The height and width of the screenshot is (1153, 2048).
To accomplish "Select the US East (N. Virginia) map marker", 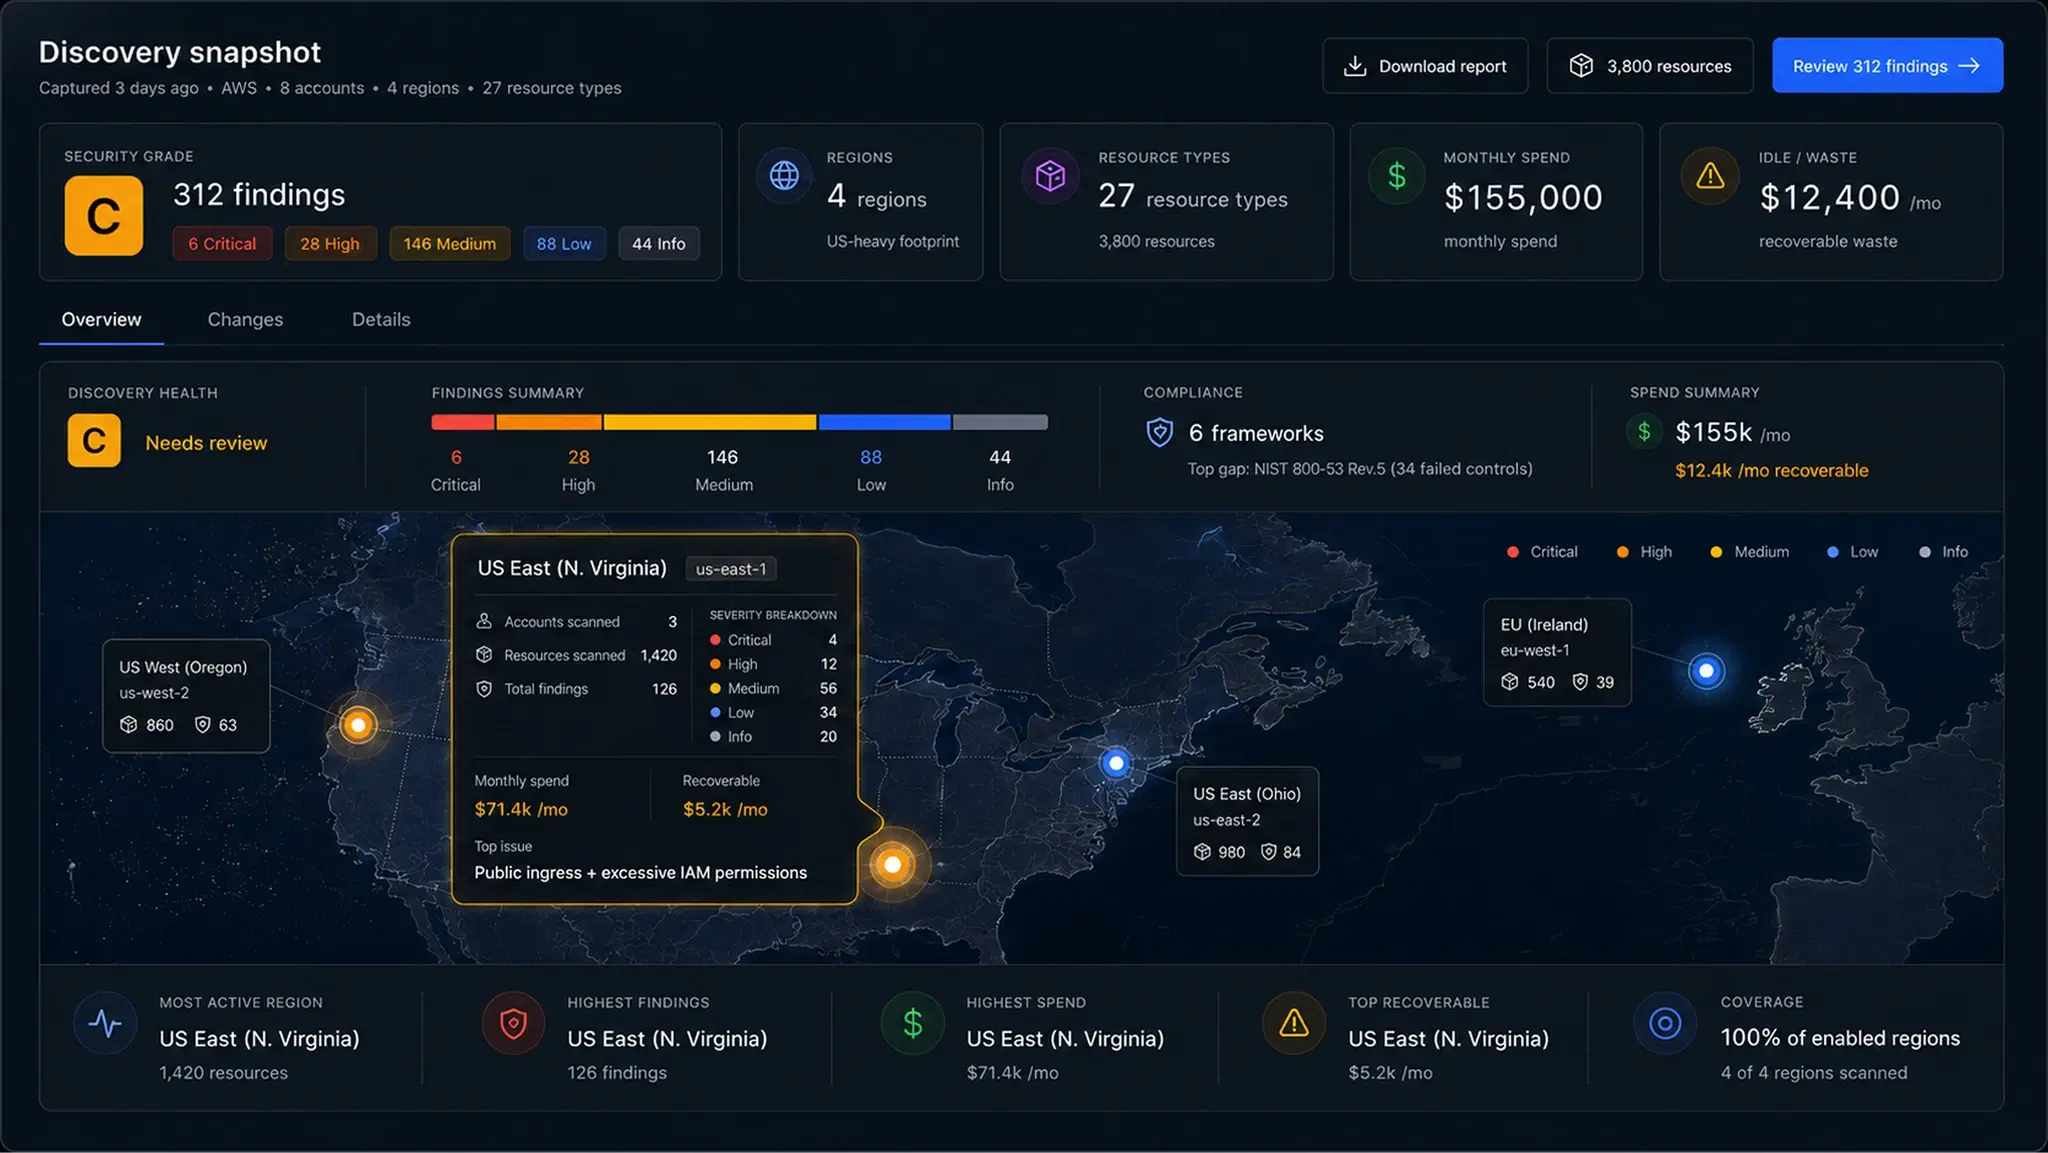I will (893, 864).
